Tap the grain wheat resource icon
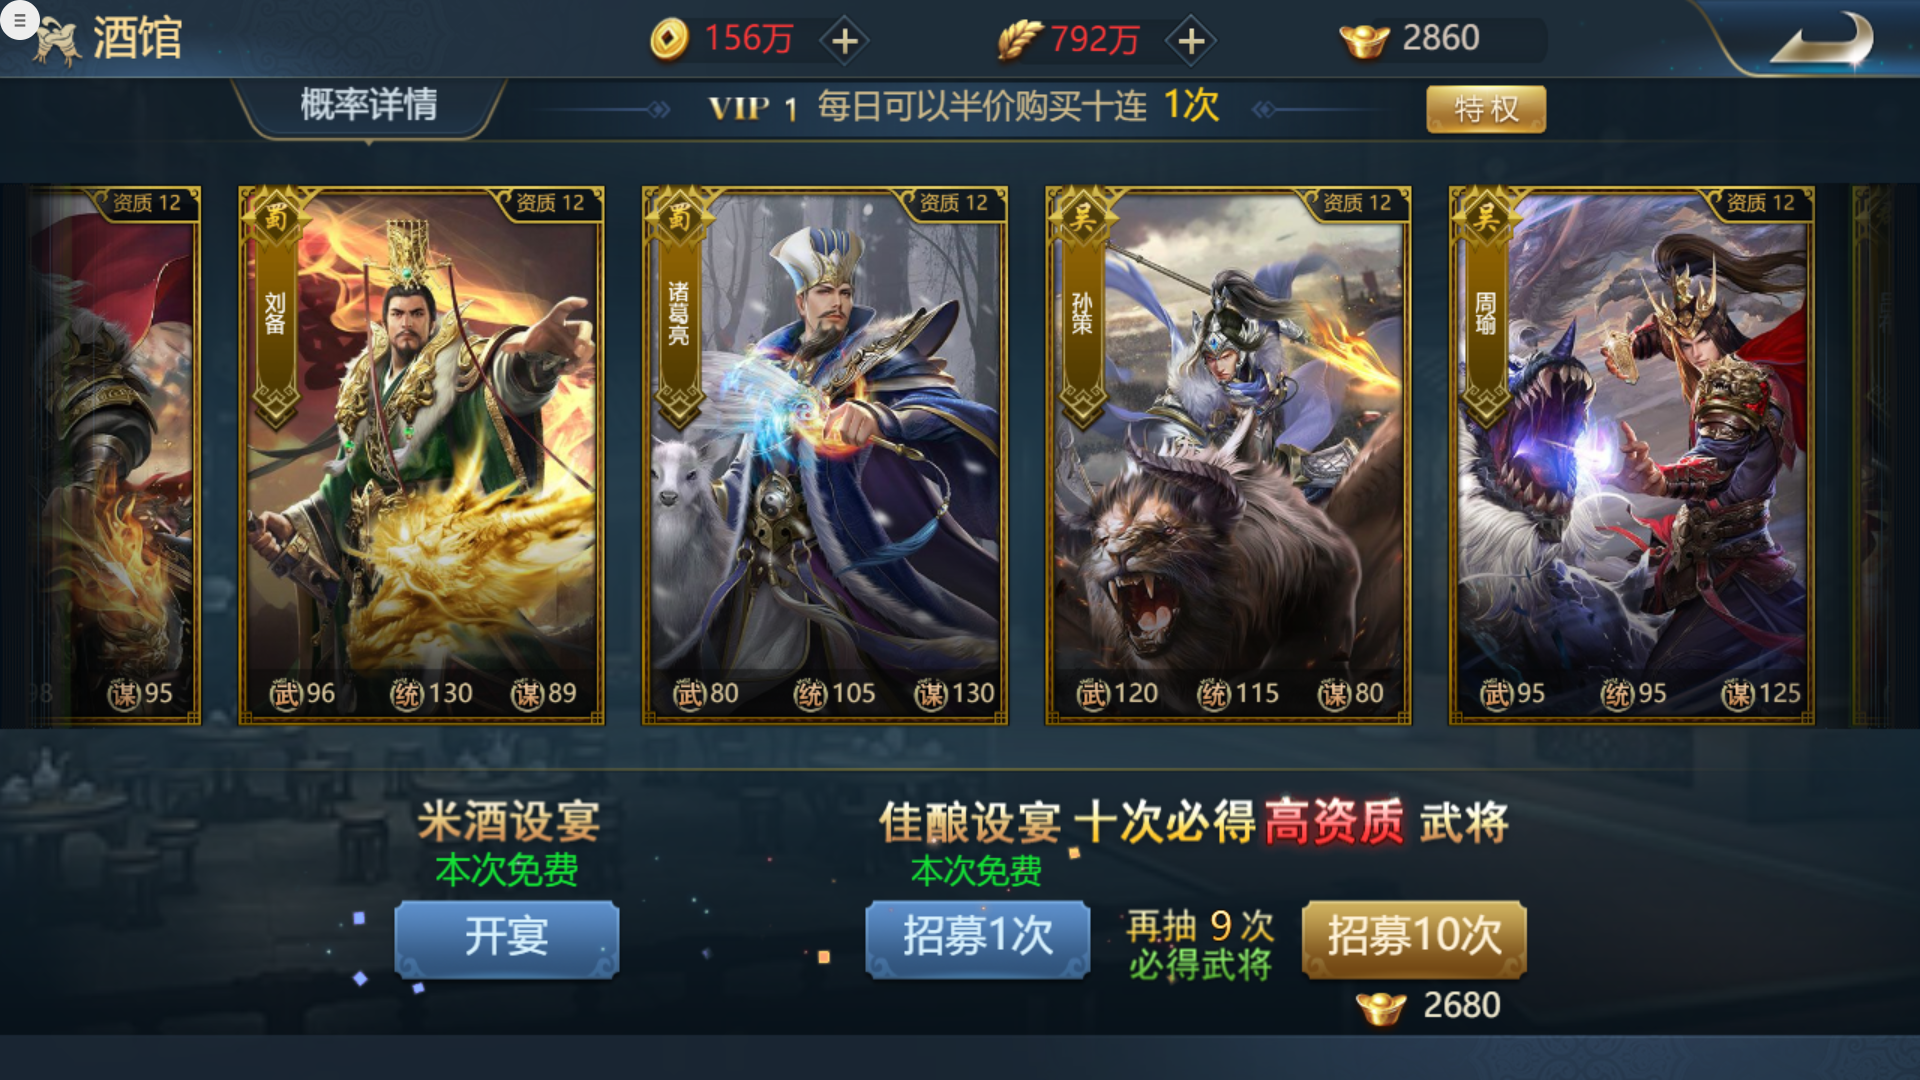1920x1080 pixels. point(1020,40)
